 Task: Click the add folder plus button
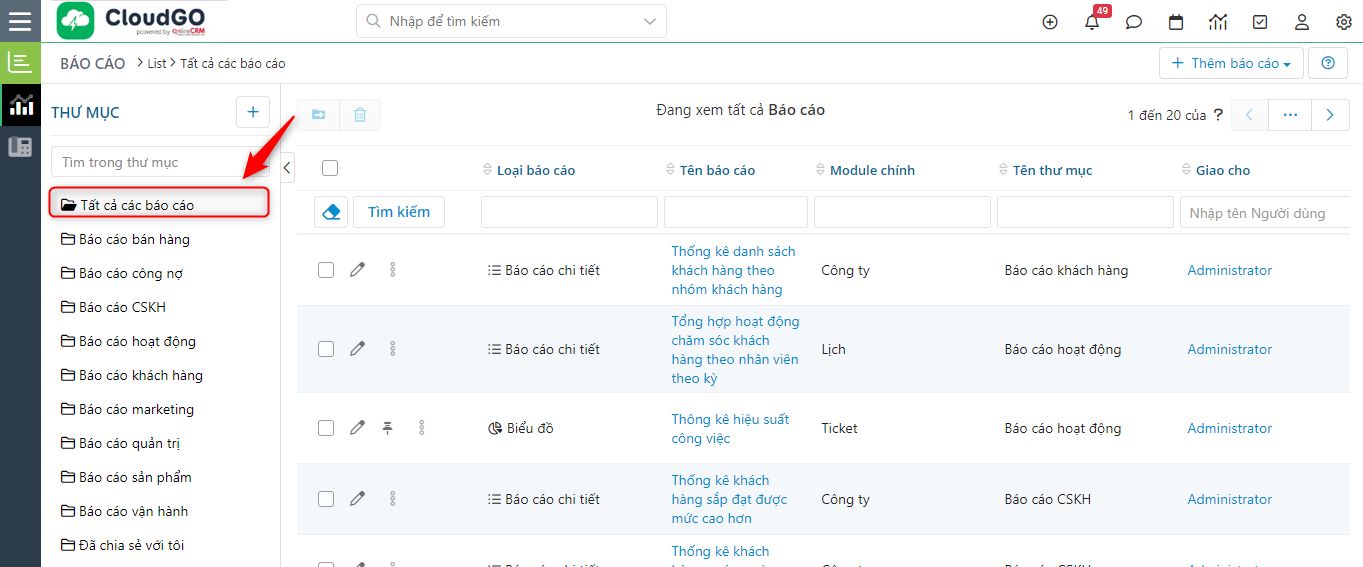click(x=253, y=112)
